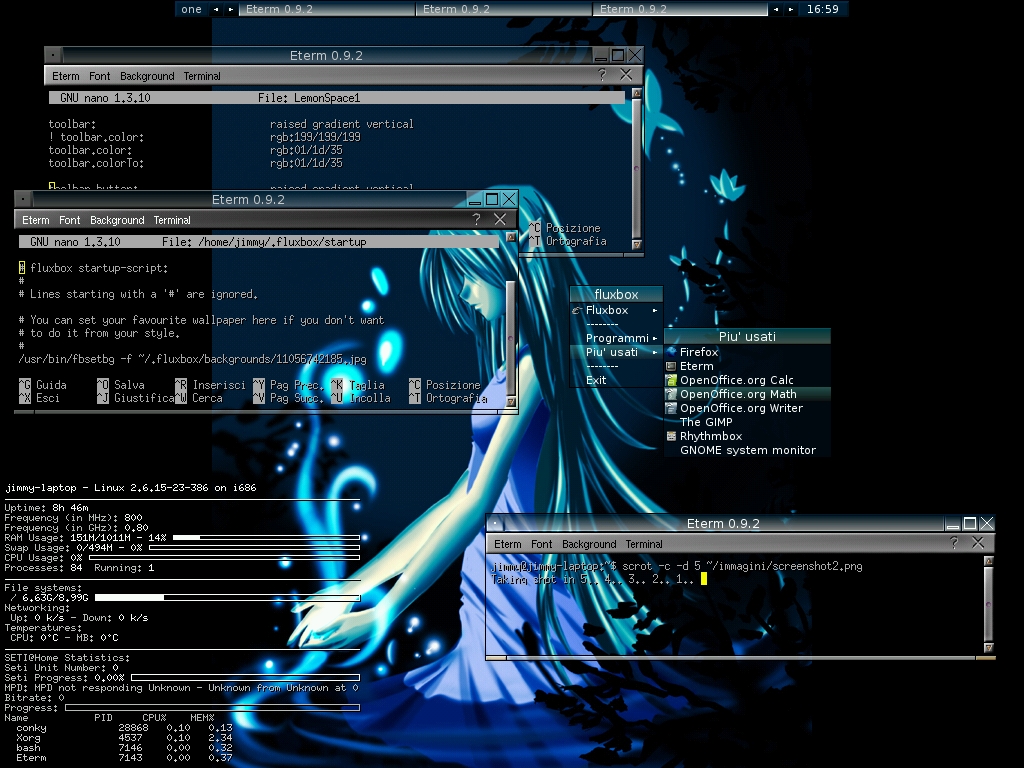Screen dimensions: 1024x768
Task: Open OpenOffice.org Calc from Piu' usati menu
Action: coord(747,380)
